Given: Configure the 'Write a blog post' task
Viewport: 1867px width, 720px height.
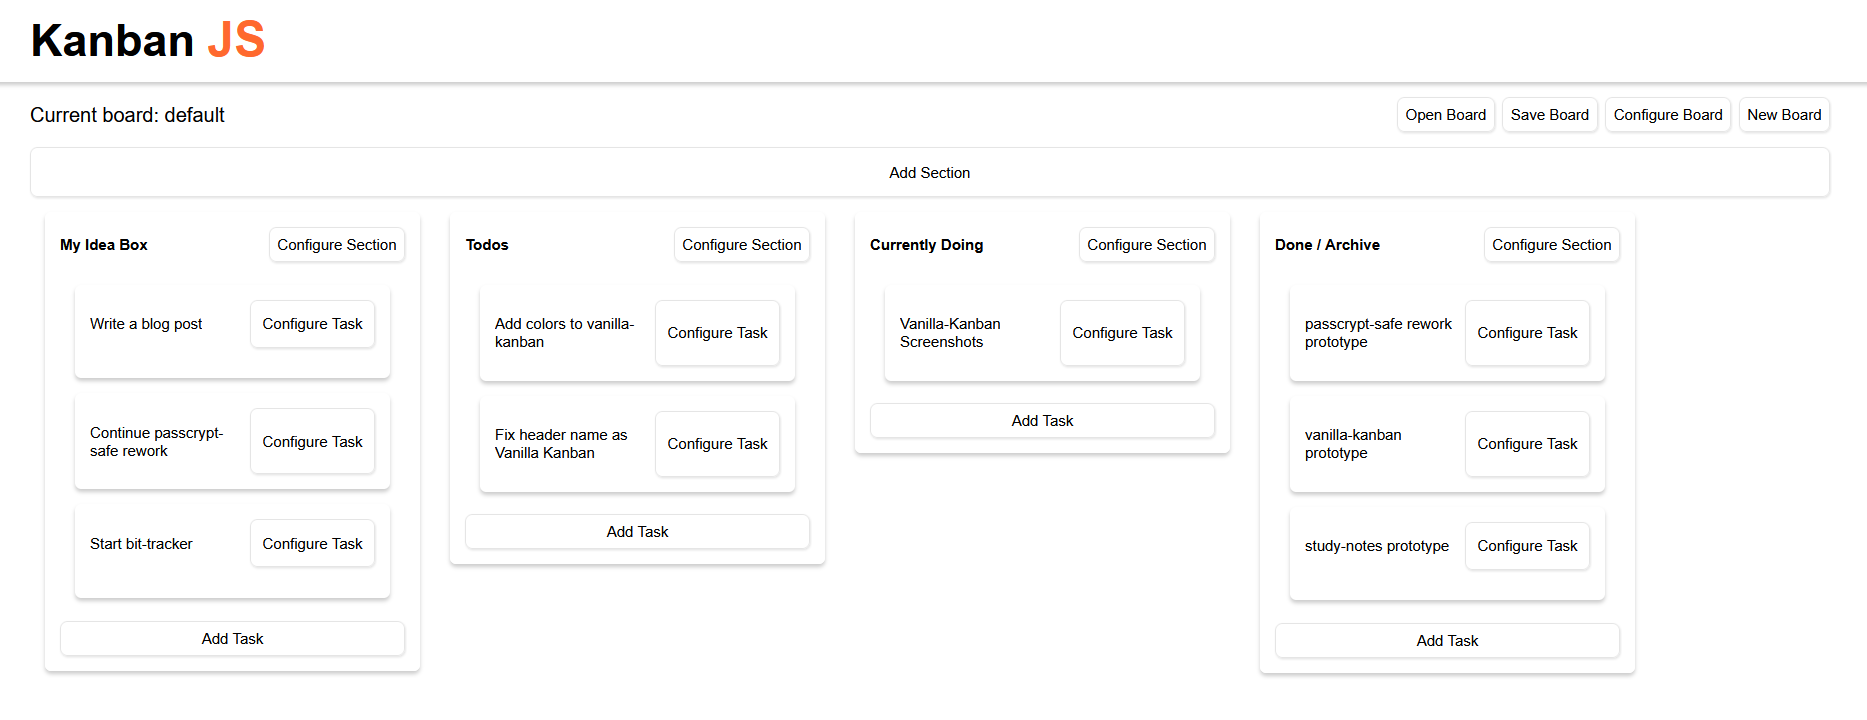Looking at the screenshot, I should coord(312,324).
